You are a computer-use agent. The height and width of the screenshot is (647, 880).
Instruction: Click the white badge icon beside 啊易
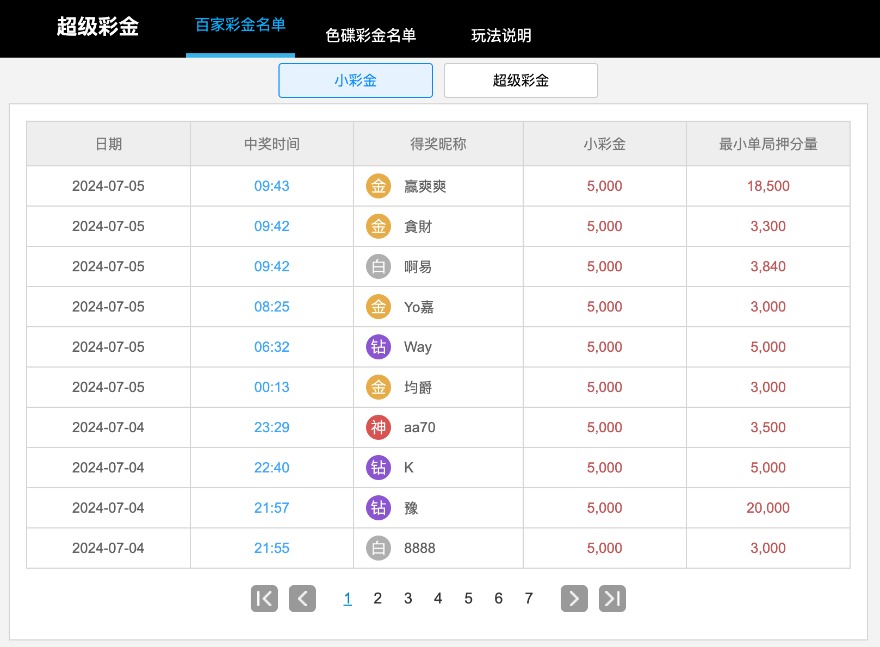(378, 267)
